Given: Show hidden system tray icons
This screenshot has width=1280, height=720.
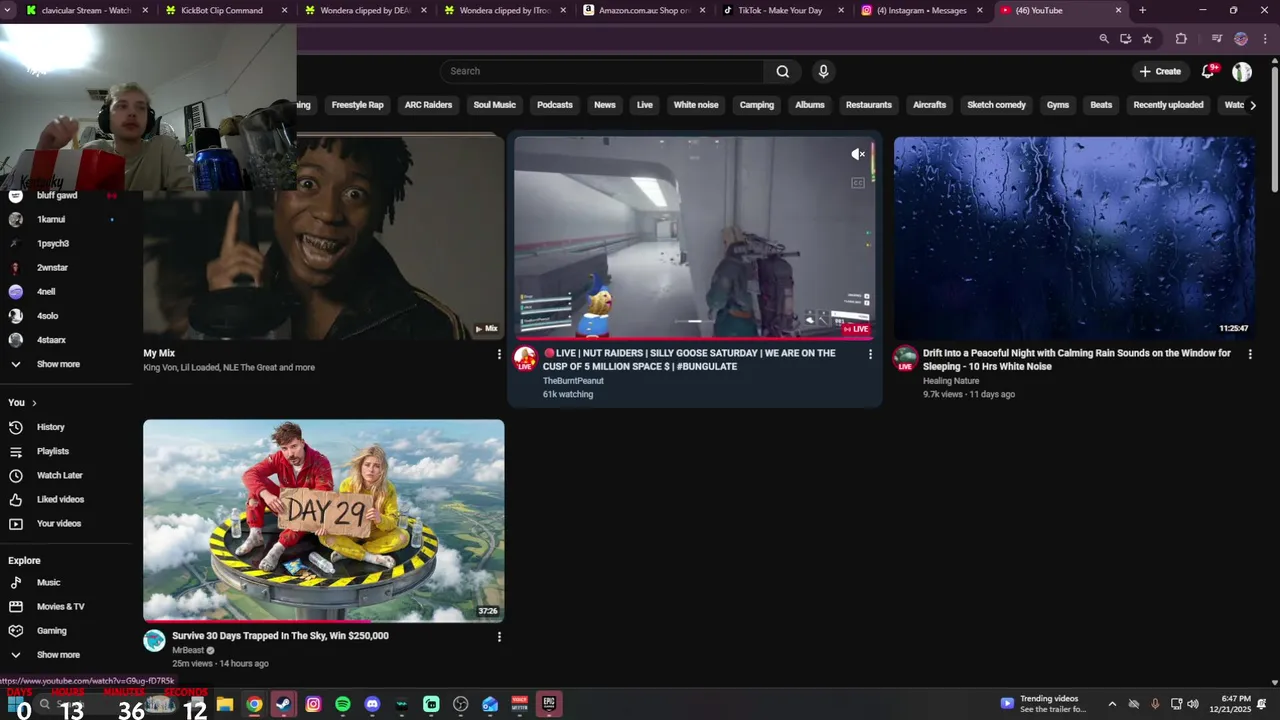Looking at the screenshot, I should point(1112,704).
